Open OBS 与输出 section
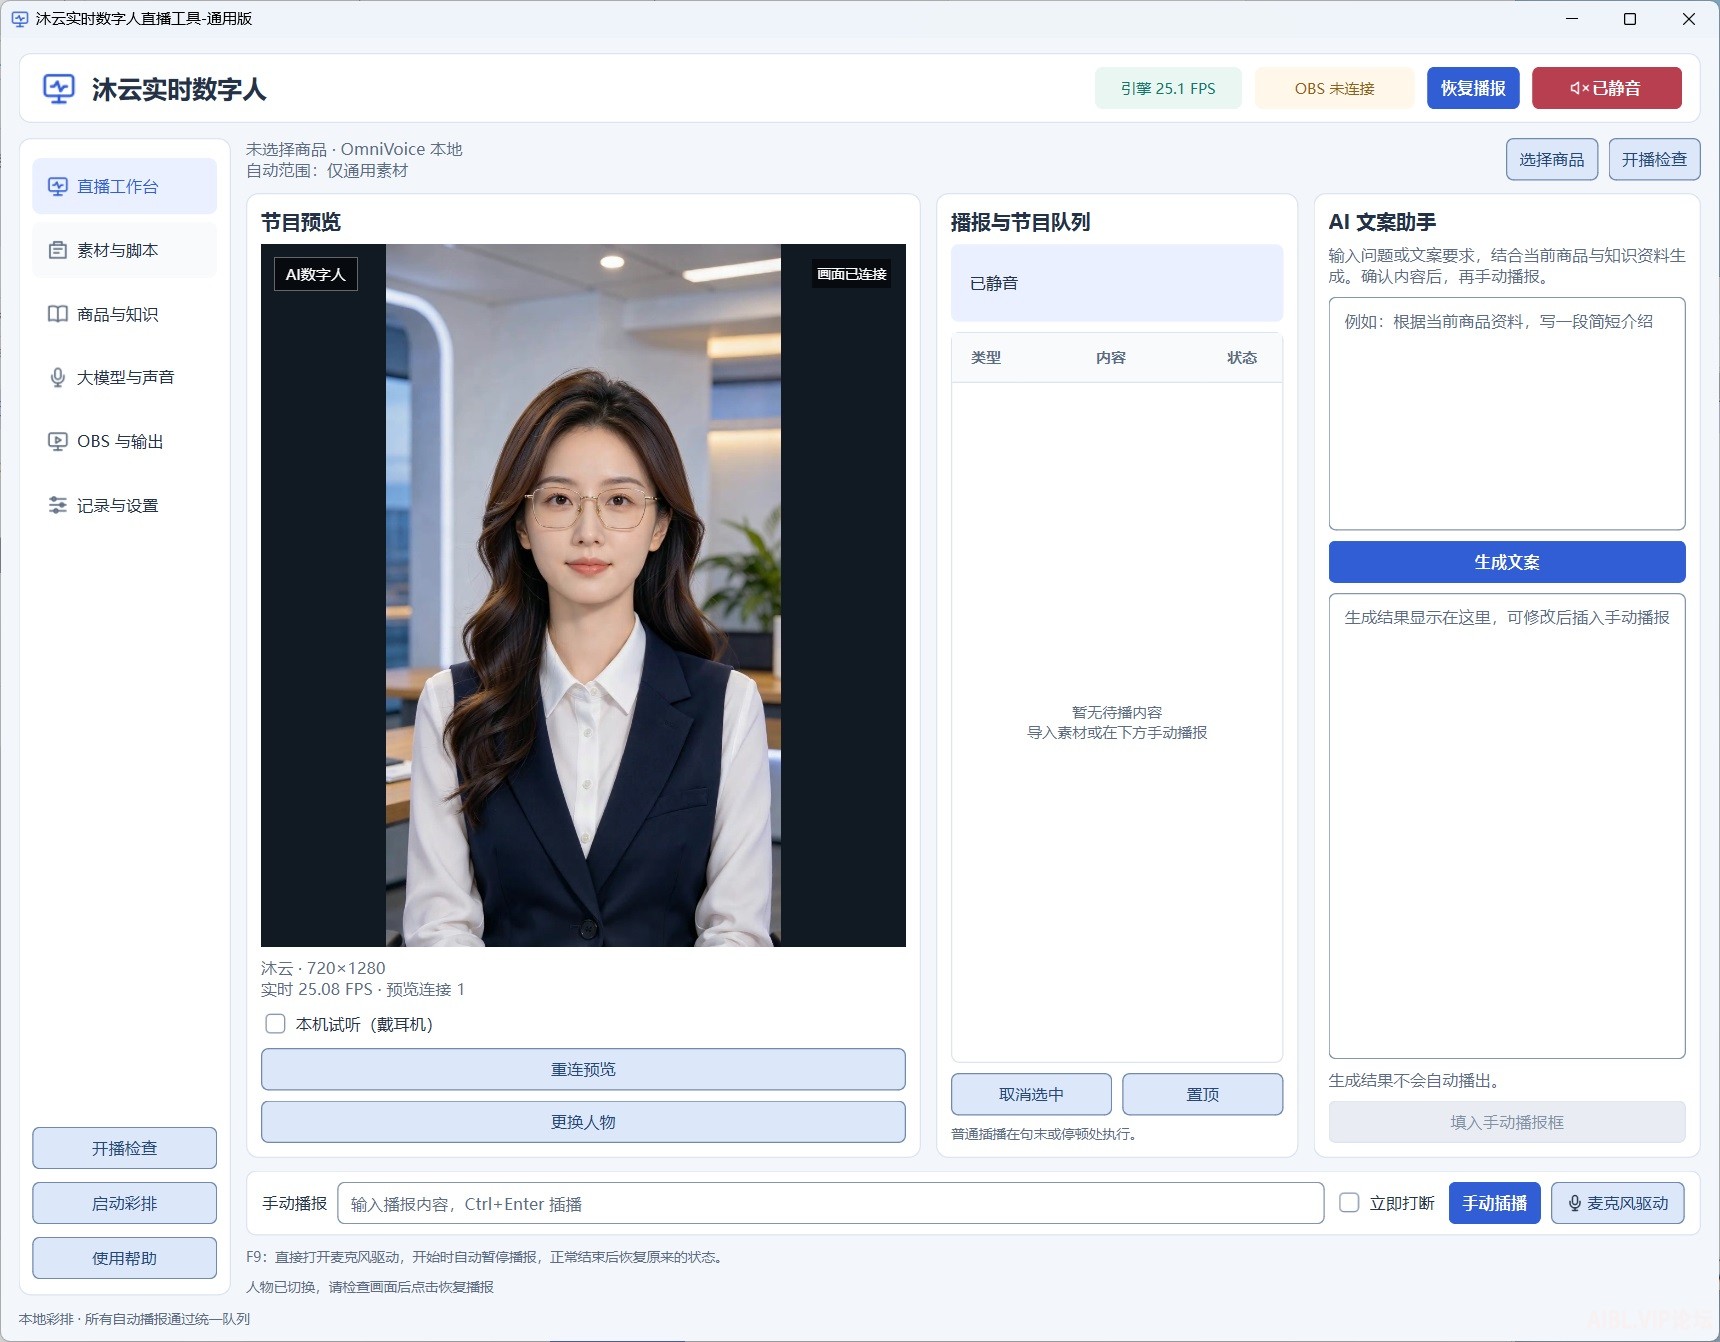The image size is (1720, 1342). tap(125, 441)
